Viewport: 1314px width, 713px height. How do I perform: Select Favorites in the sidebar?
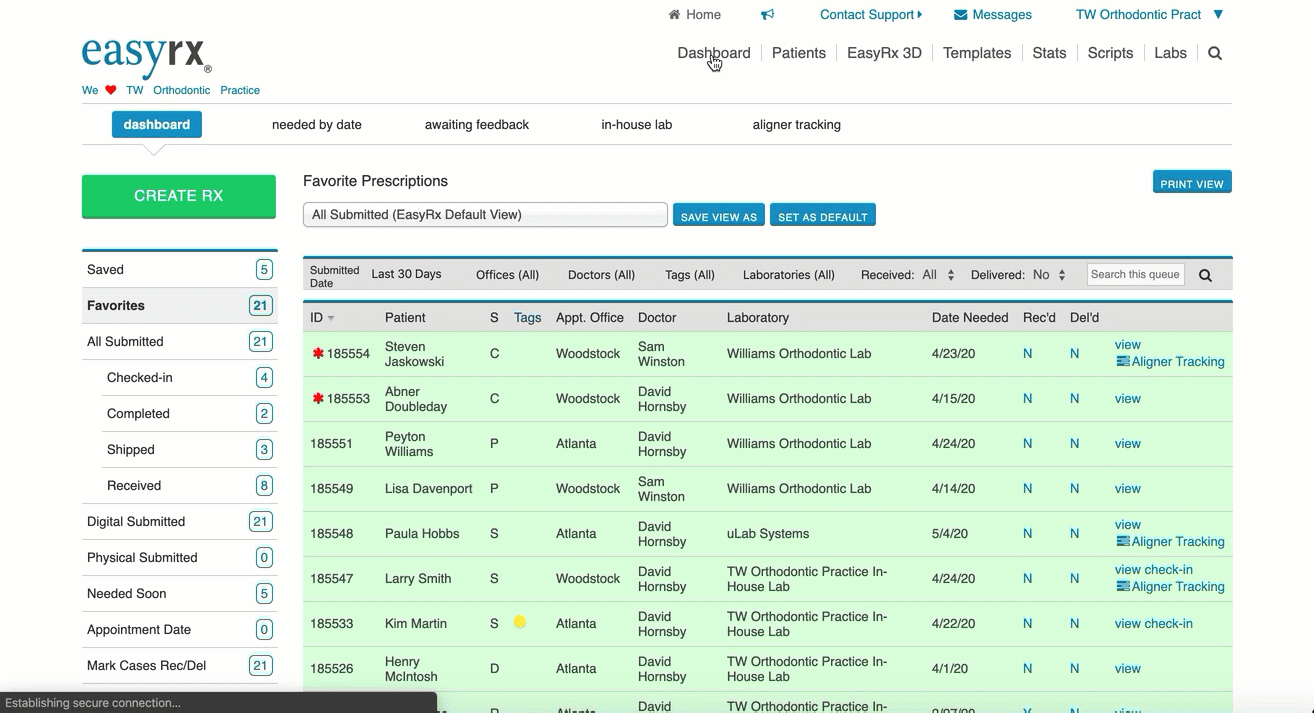click(179, 306)
